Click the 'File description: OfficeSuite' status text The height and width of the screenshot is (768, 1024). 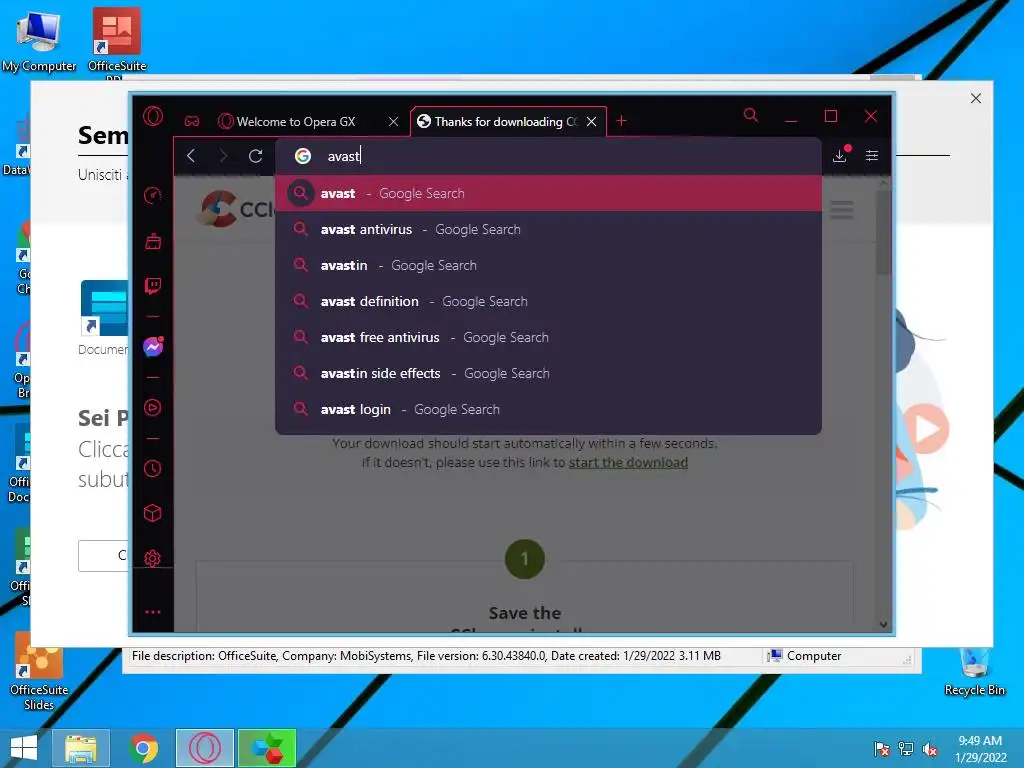click(426, 656)
